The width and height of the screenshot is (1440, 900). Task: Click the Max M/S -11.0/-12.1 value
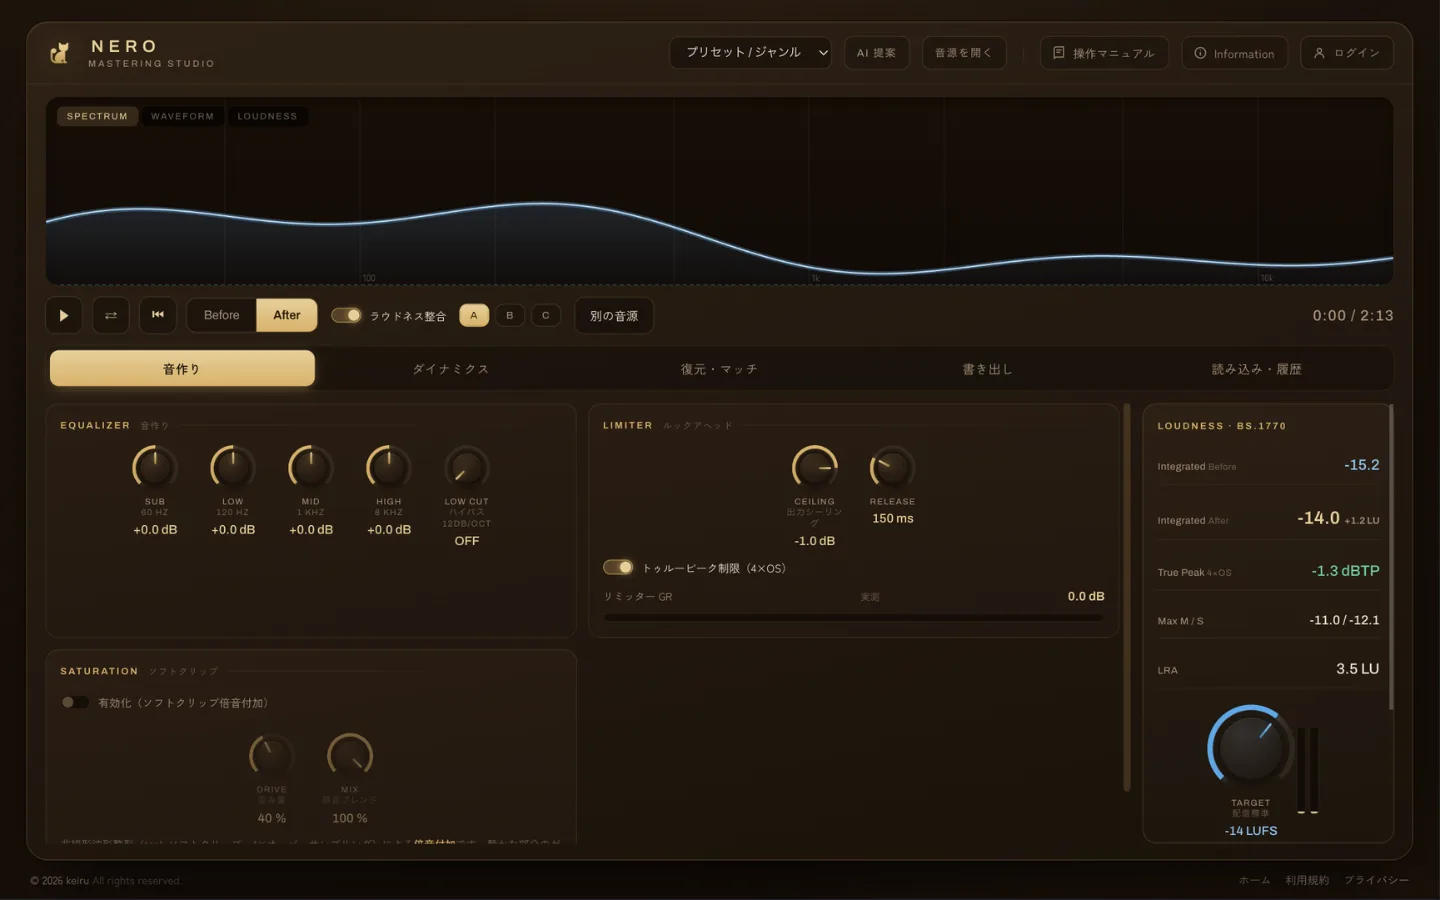[x=1344, y=620]
